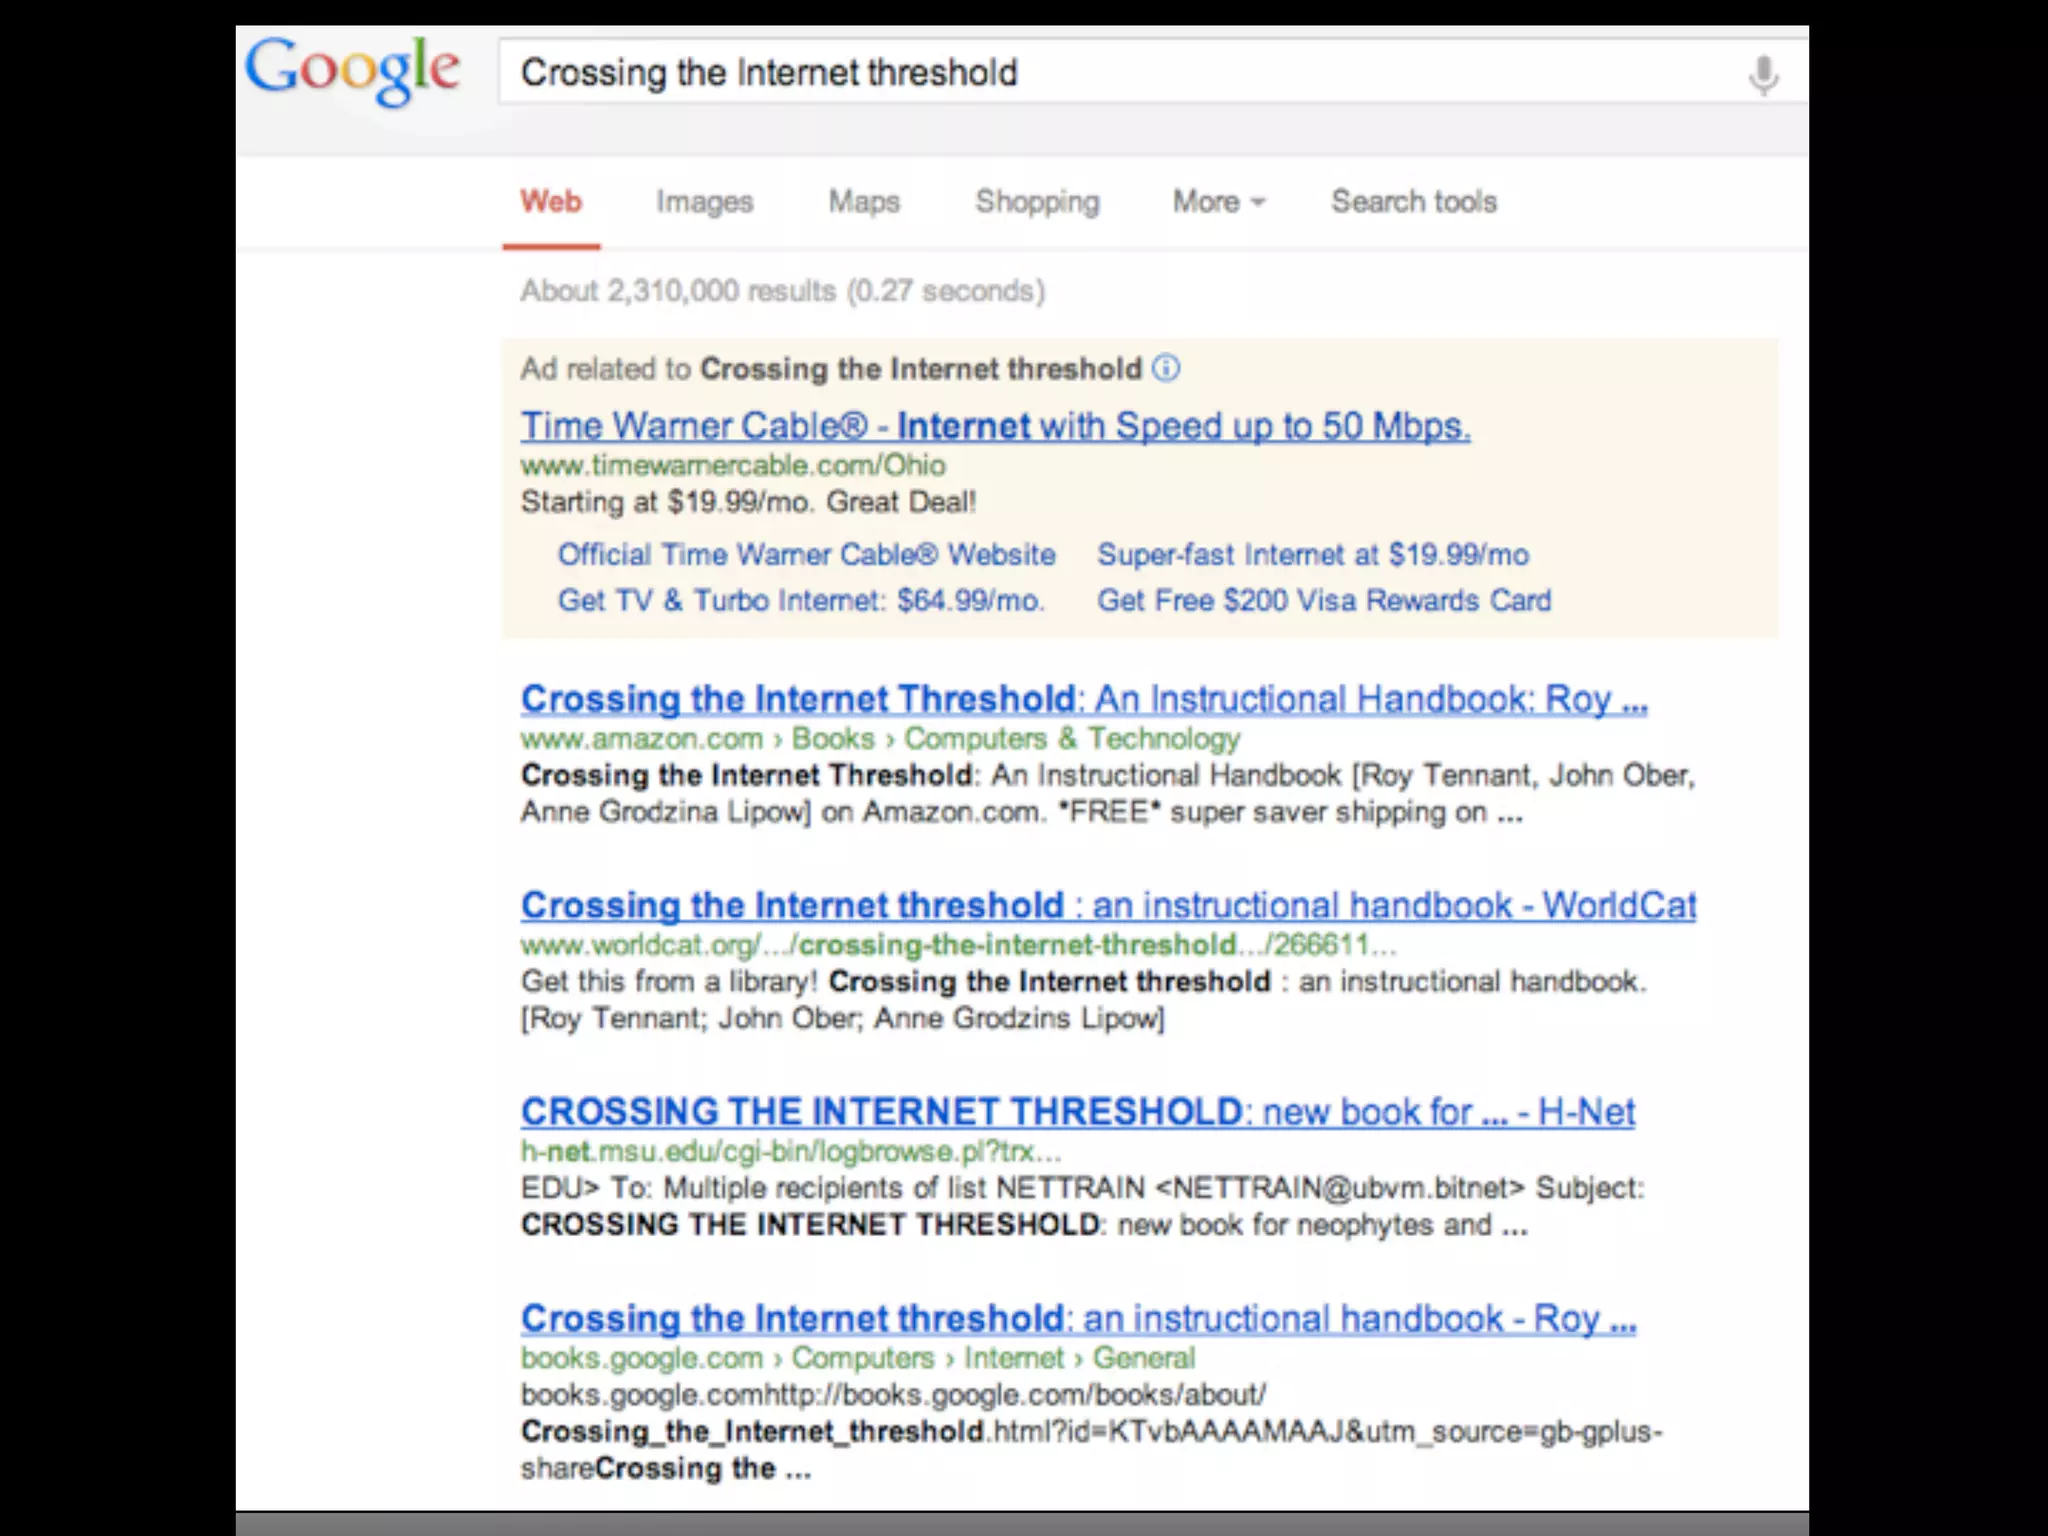2048x1536 pixels.
Task: Click Super-fast Internet at $19.99/mo link
Action: 1312,555
